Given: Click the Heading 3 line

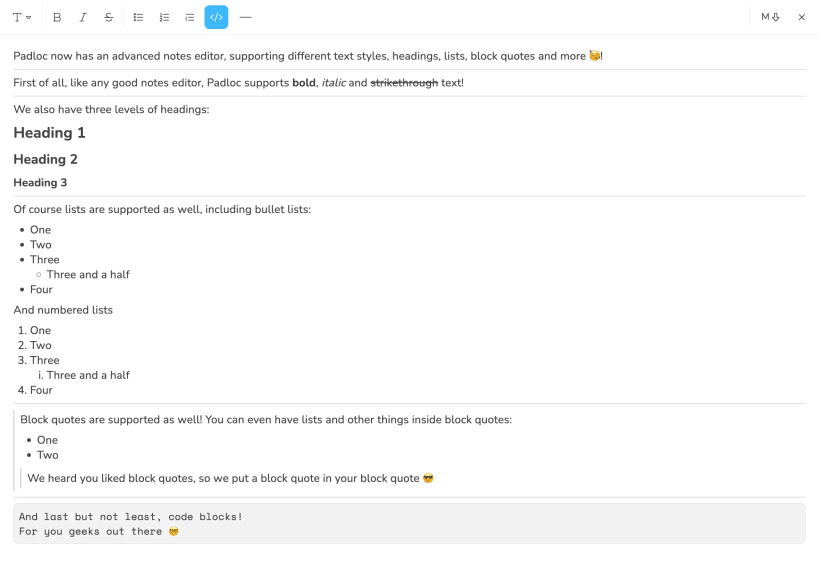Looking at the screenshot, I should point(41,183).
